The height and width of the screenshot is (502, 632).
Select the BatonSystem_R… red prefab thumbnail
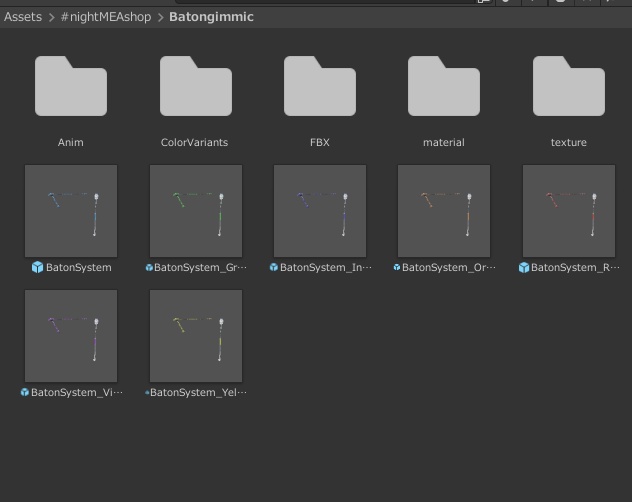click(x=569, y=211)
